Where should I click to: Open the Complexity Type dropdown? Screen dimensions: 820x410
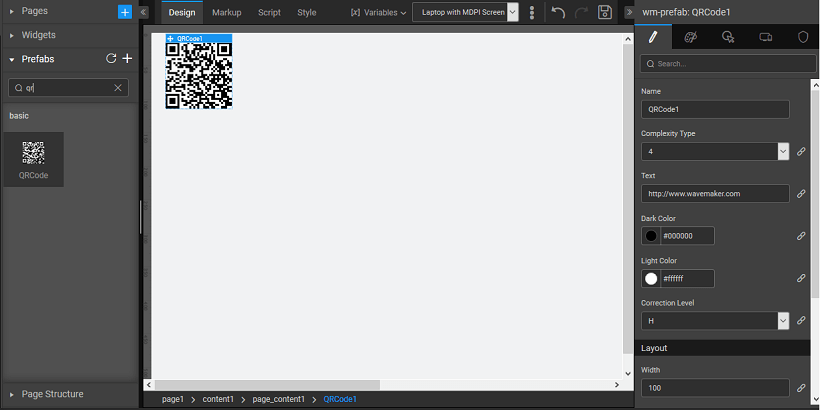[x=783, y=152]
